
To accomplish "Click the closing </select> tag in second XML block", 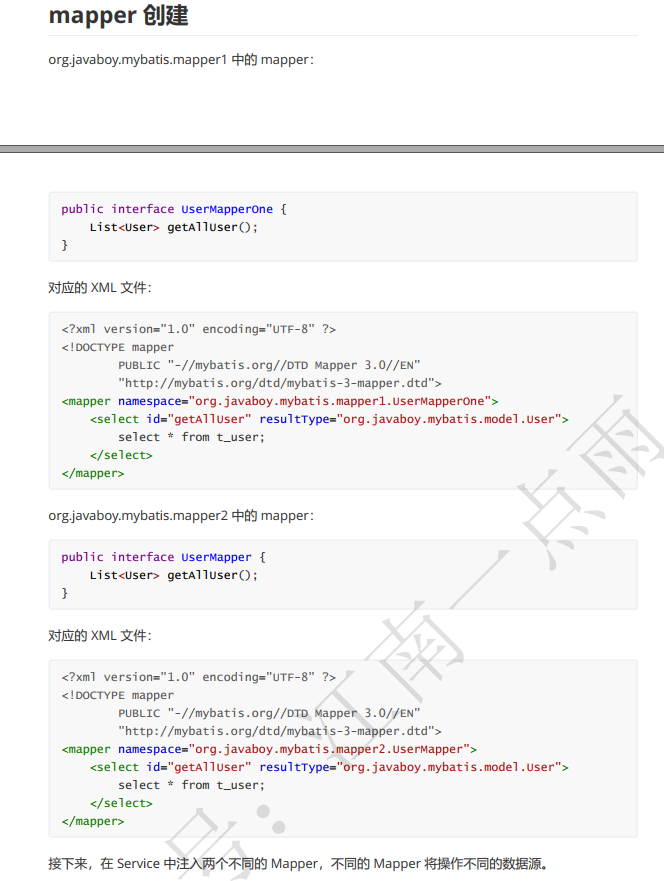I will (121, 803).
